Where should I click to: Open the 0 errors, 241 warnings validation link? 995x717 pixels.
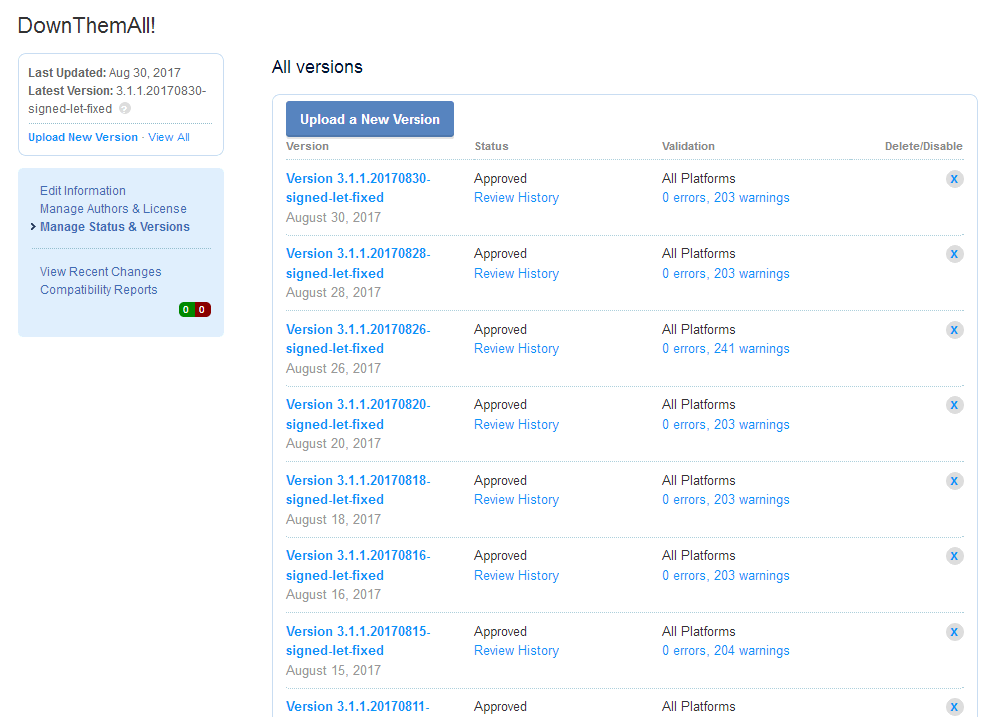point(726,349)
